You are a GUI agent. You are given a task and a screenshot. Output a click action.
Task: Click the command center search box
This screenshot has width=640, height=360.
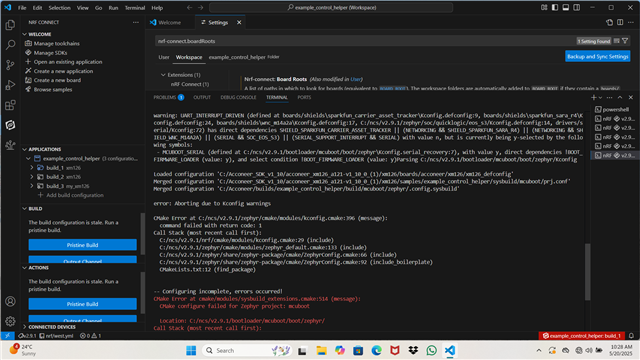(331, 8)
